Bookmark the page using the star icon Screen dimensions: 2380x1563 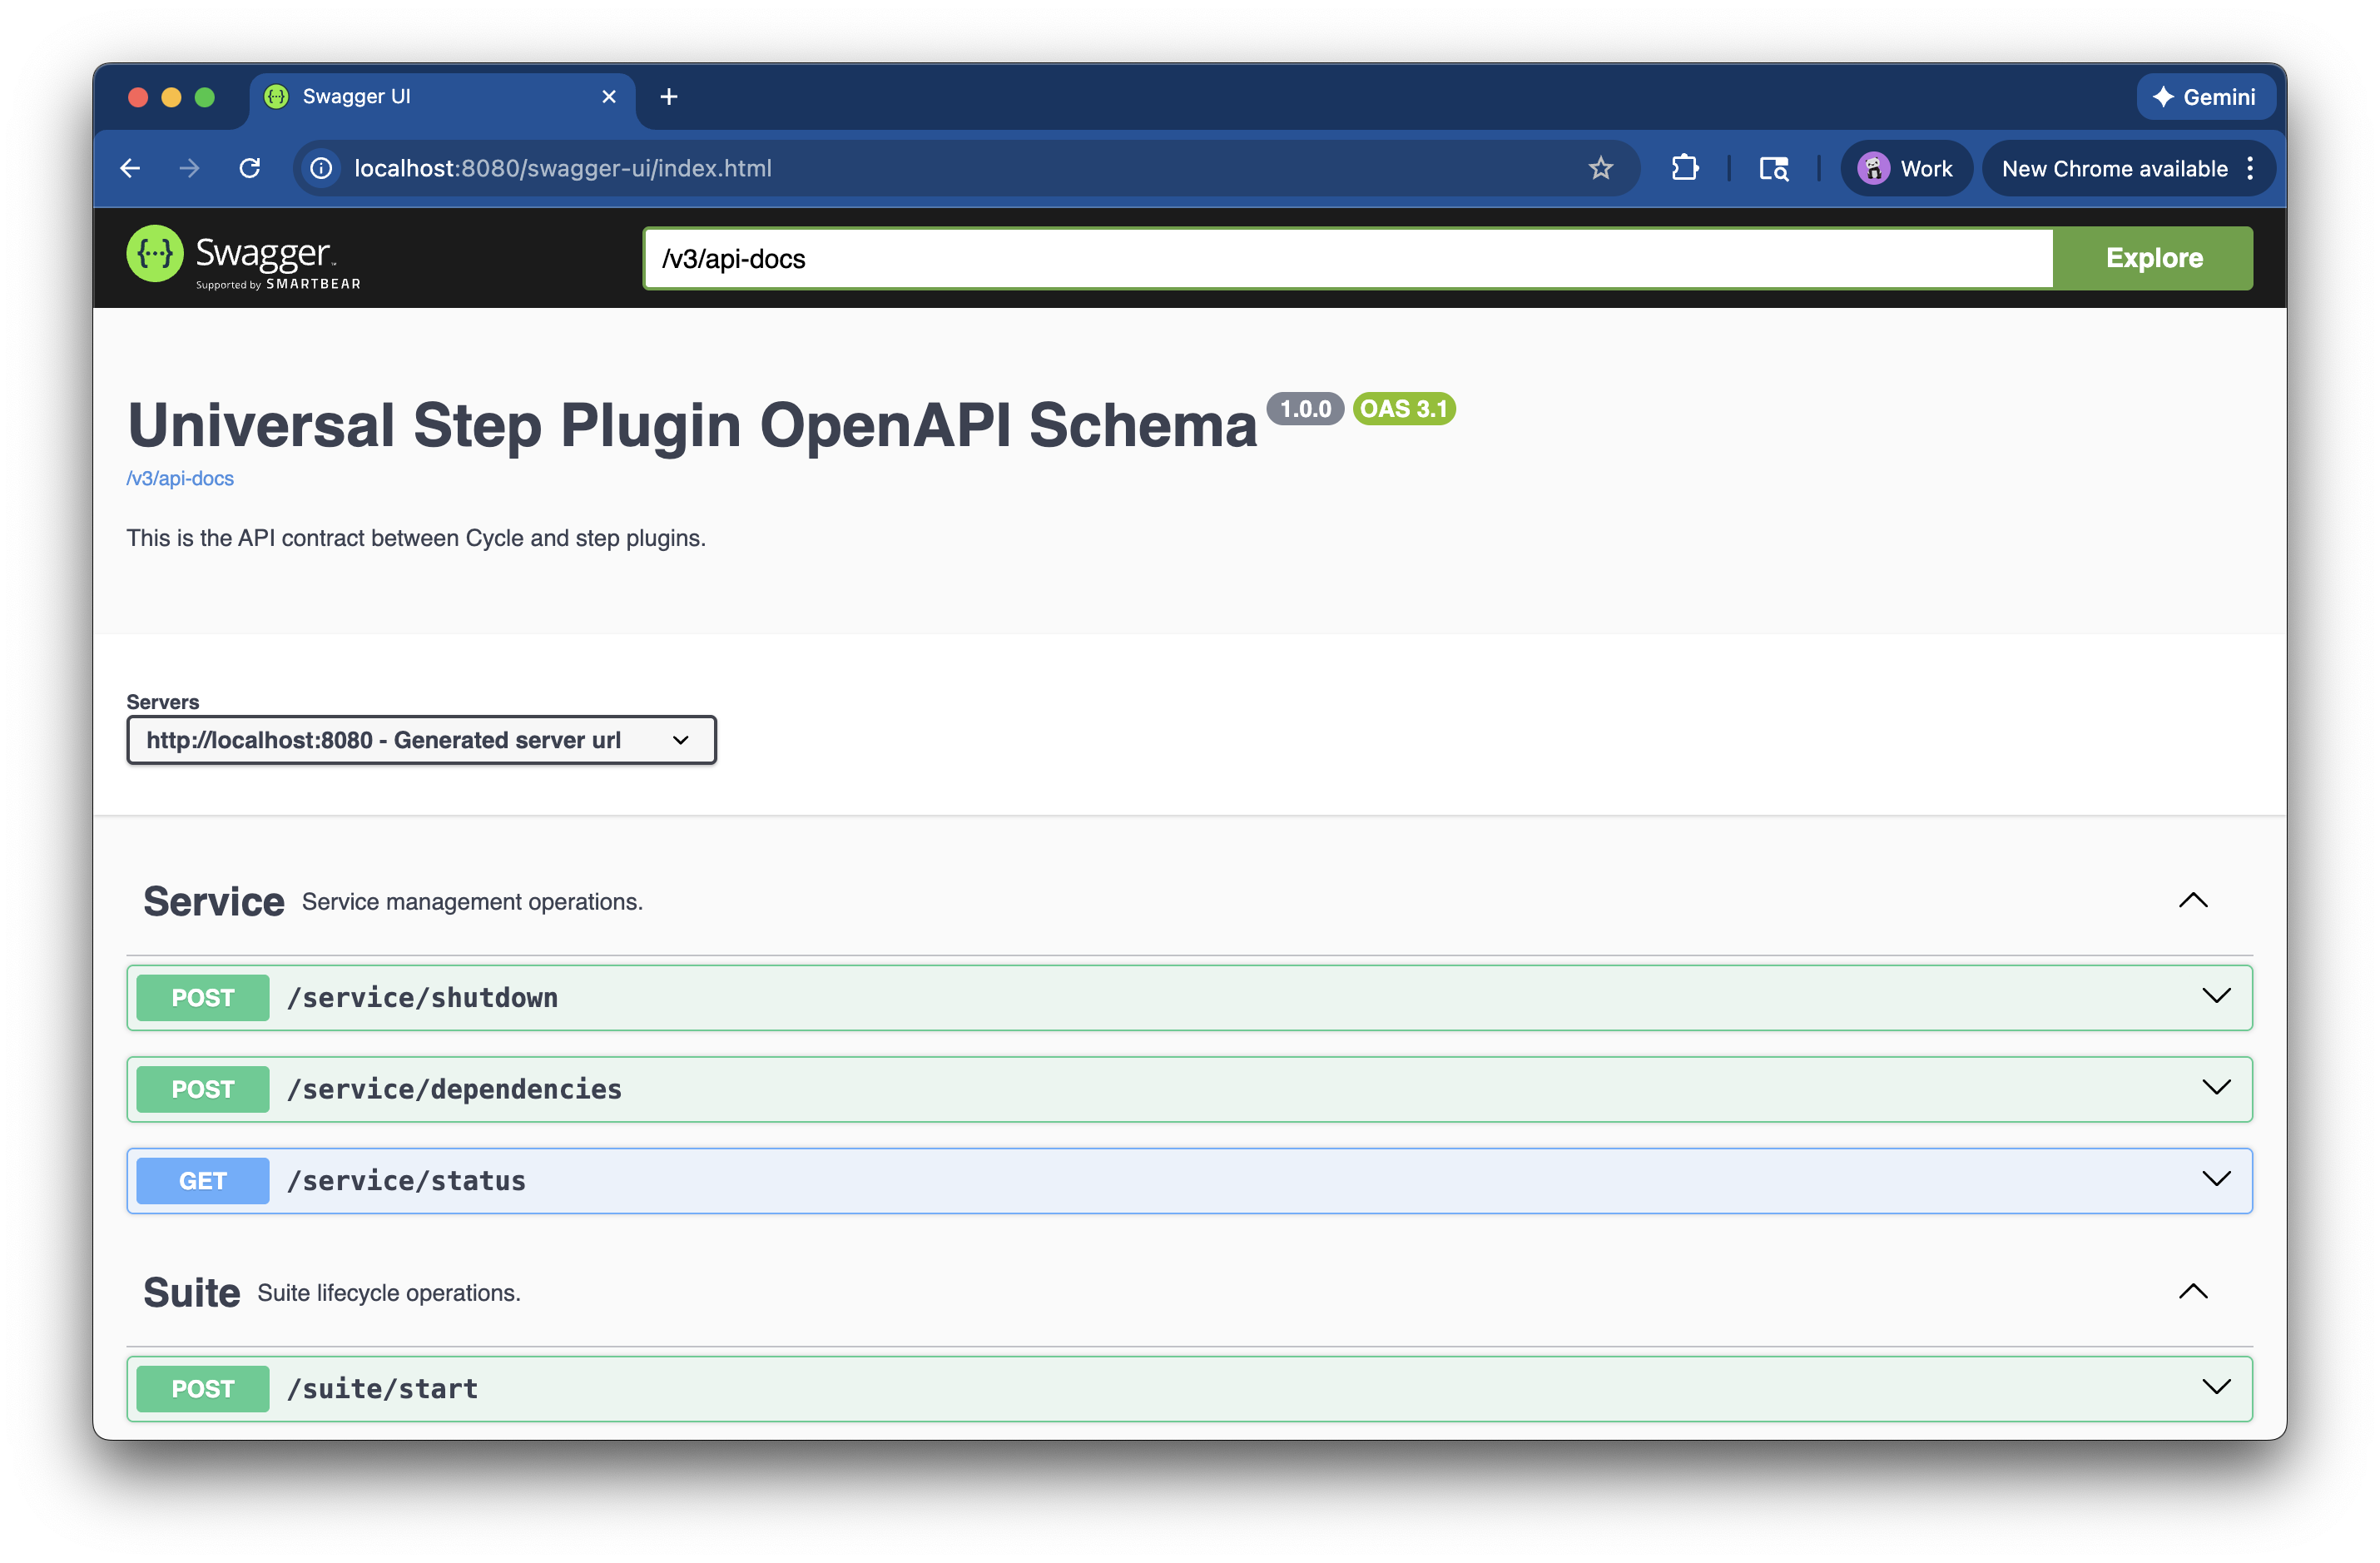coord(1601,168)
